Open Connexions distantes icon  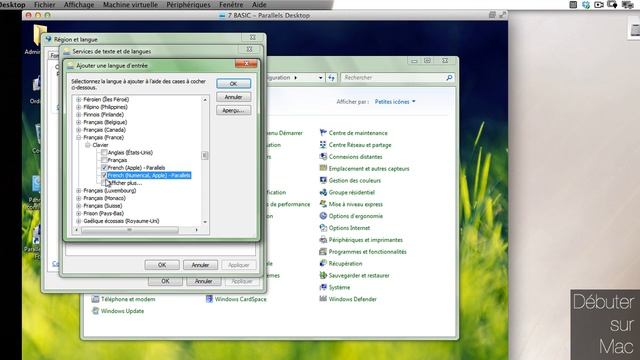click(323, 156)
